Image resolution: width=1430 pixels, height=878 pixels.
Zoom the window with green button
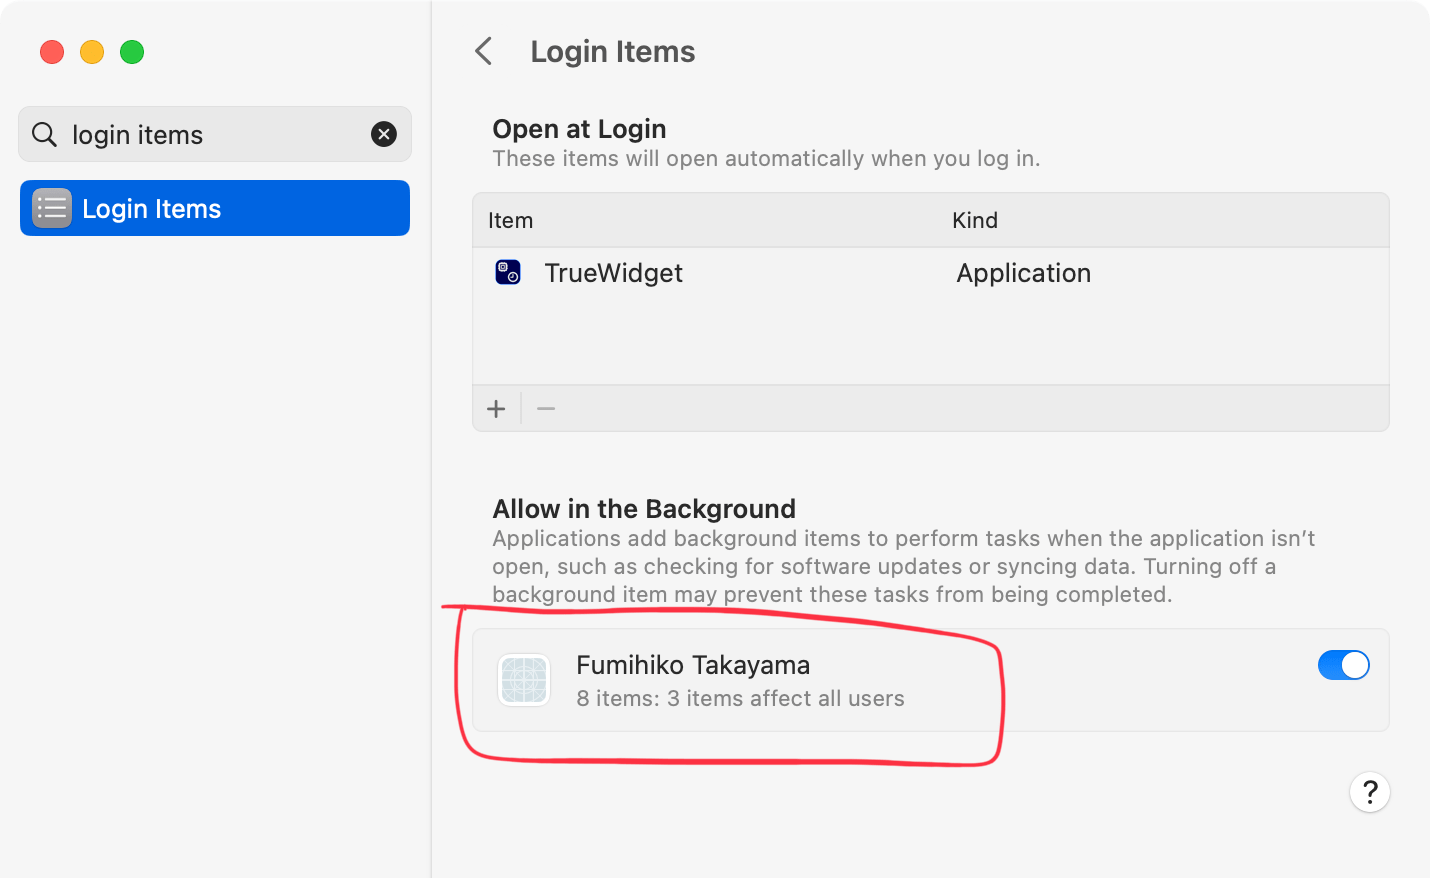pyautogui.click(x=132, y=52)
